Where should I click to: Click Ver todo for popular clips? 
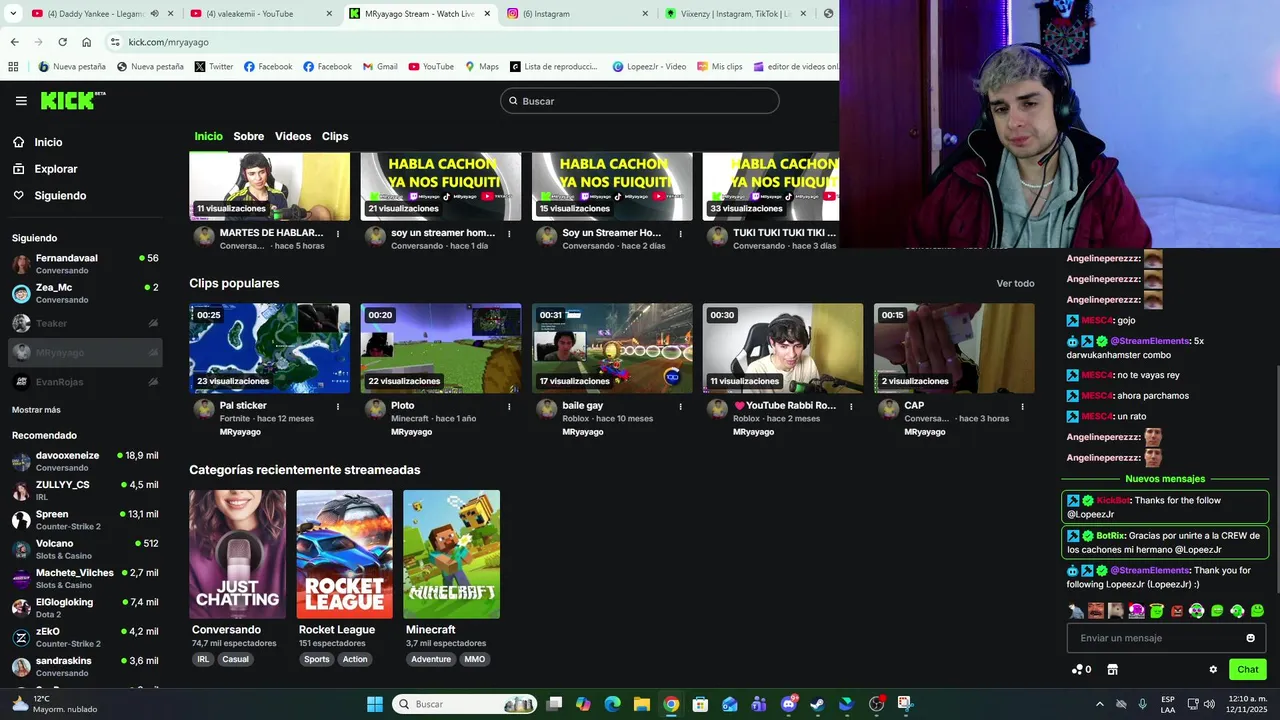point(1015,284)
